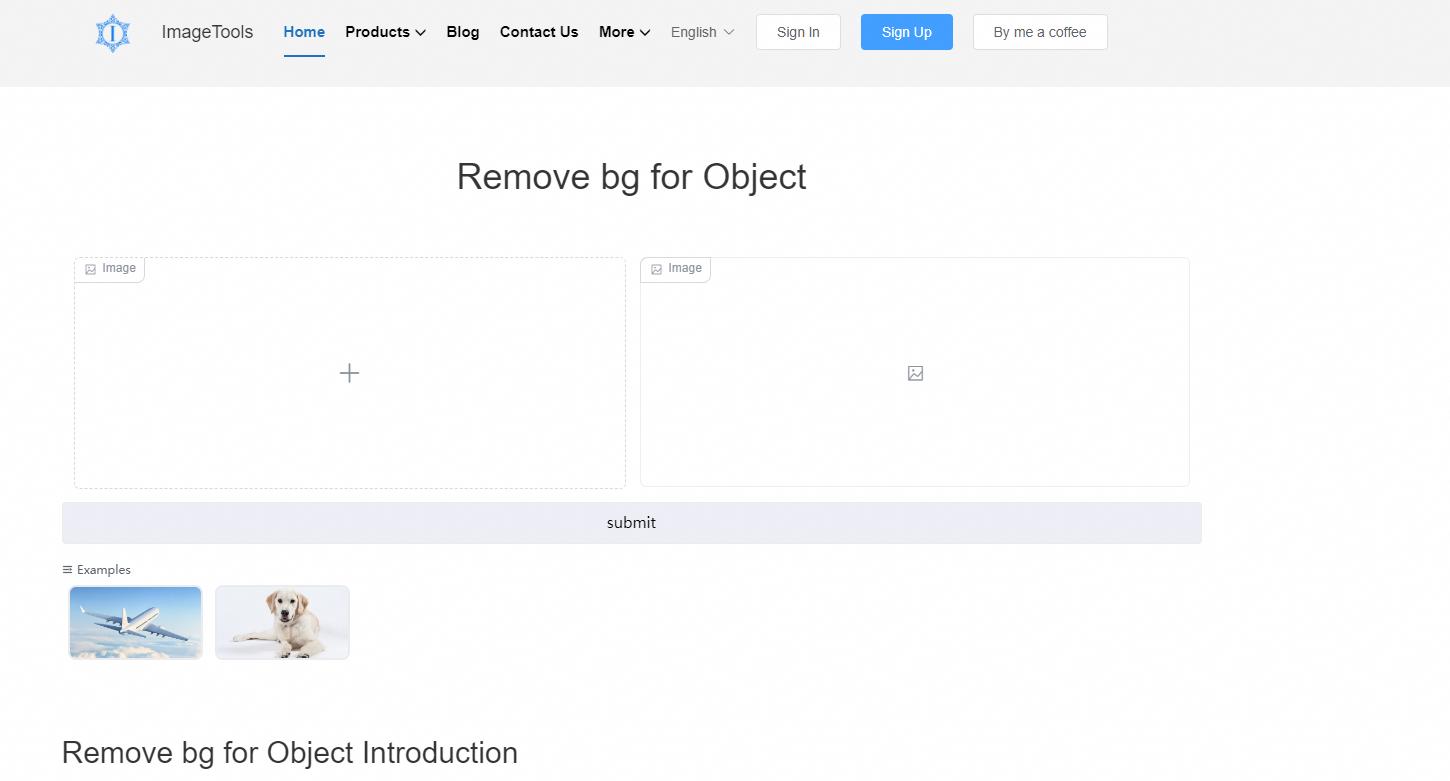This screenshot has width=1450, height=781.
Task: Click the empty output image panel
Action: (915, 430)
